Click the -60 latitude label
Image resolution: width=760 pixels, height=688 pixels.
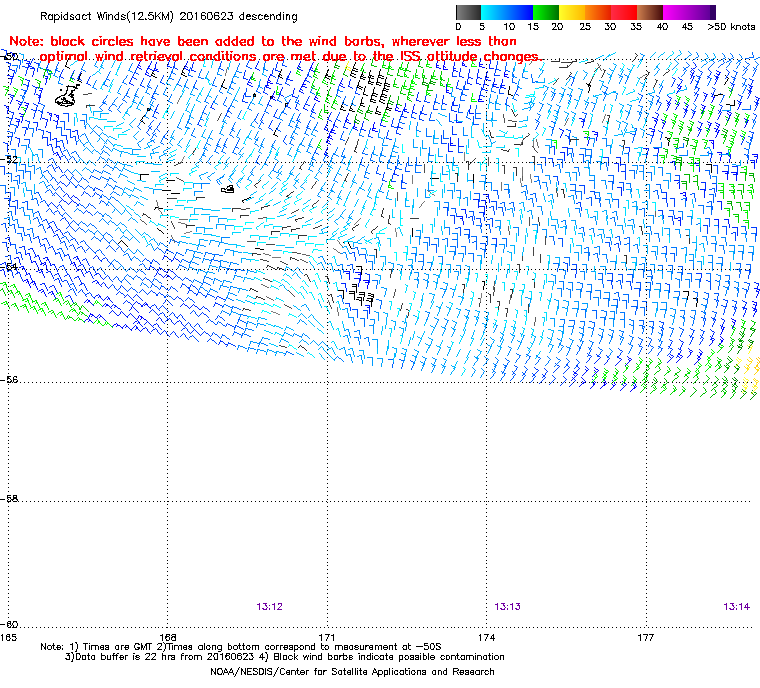tap(9, 624)
